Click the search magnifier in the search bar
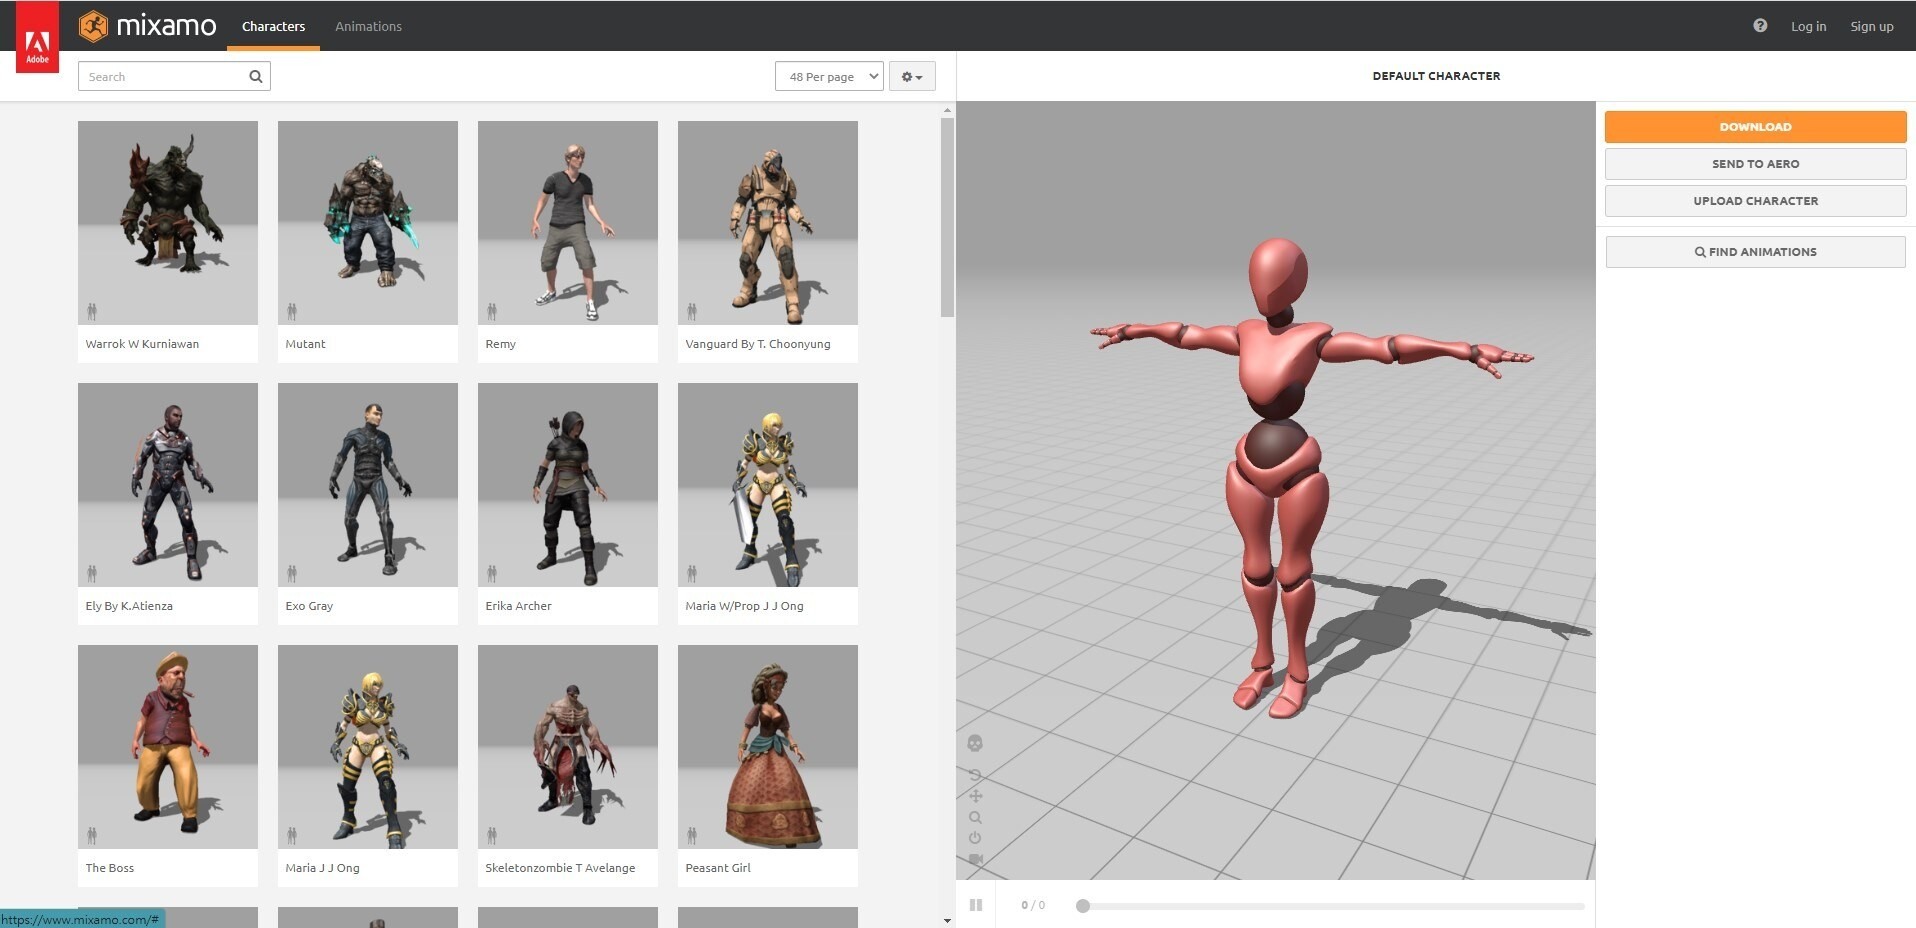Screen dimensions: 1916x928 tap(255, 76)
